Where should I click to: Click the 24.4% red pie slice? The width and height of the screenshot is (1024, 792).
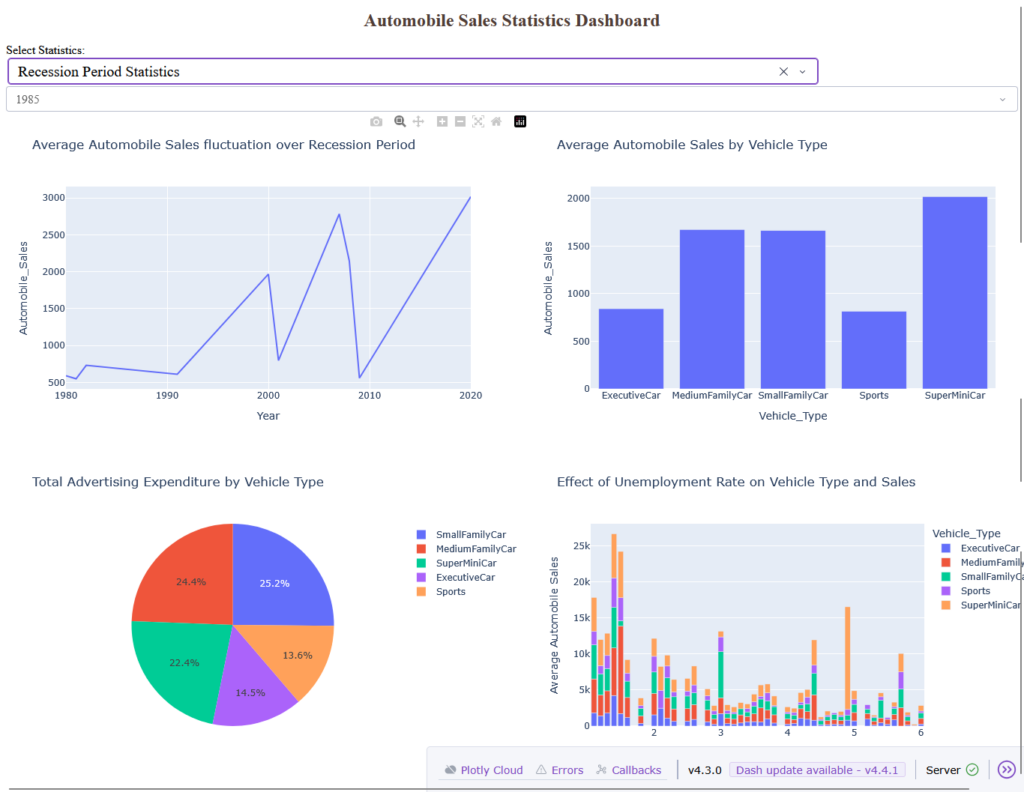click(x=191, y=581)
